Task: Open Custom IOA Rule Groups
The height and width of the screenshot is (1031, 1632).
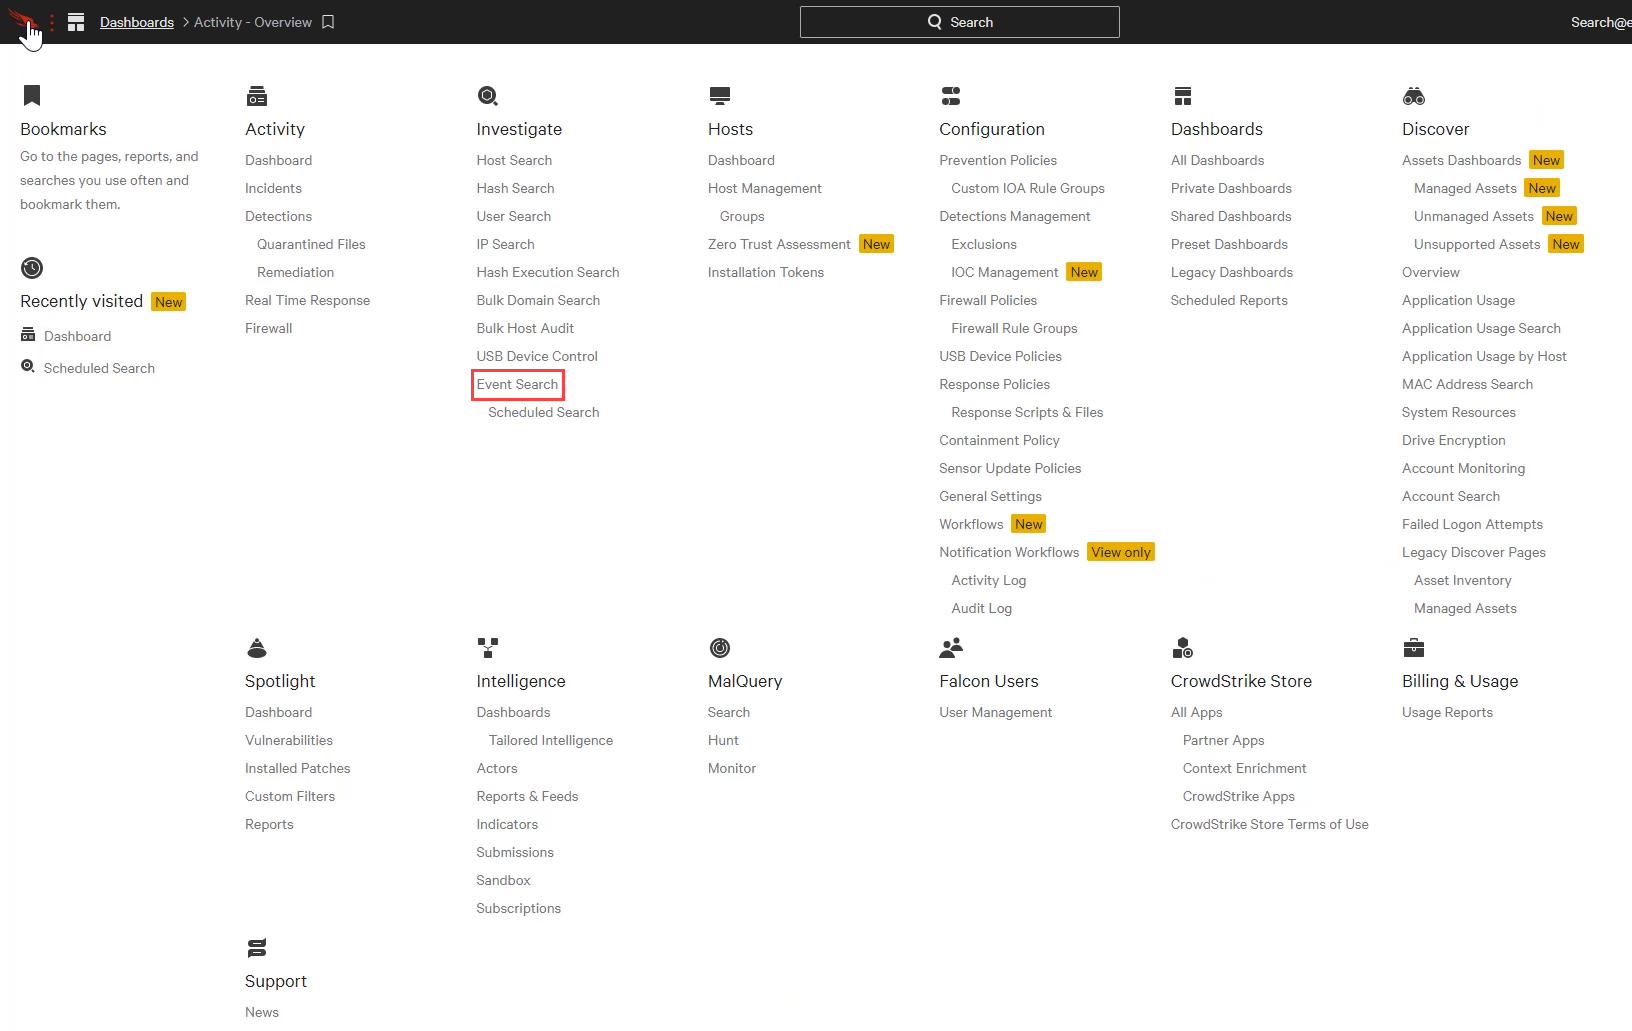Action: [1028, 188]
